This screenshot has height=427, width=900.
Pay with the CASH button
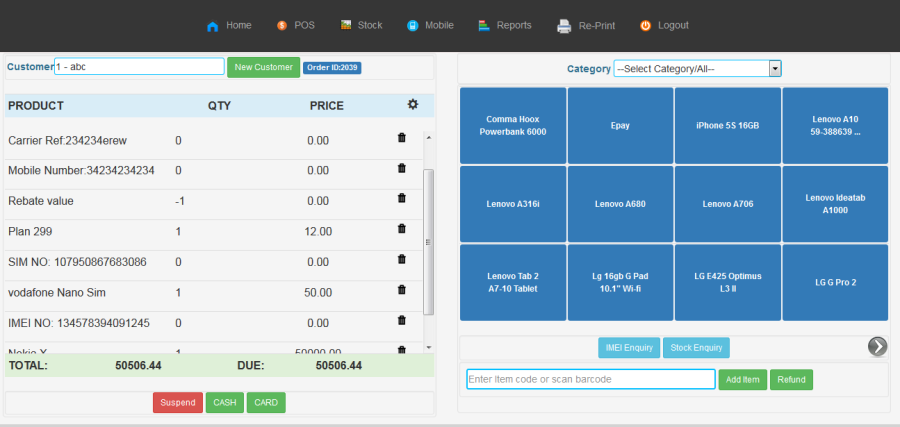(x=223, y=403)
